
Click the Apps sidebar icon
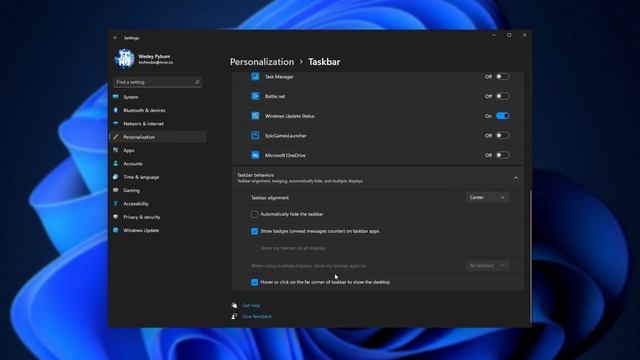116,150
